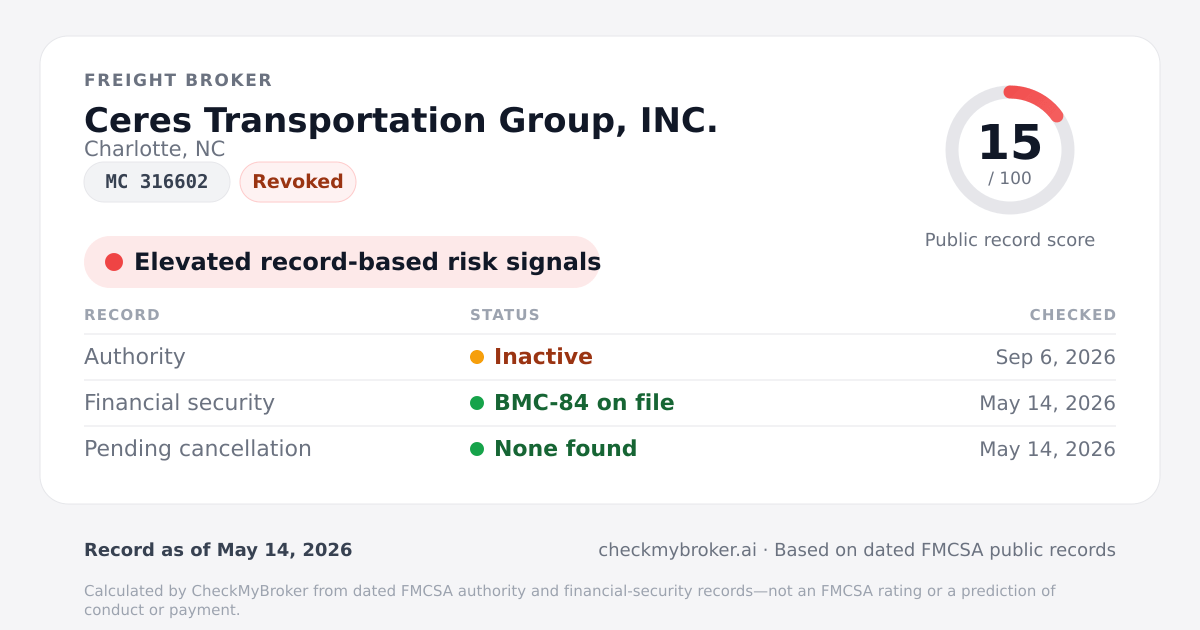
Task: Click the STATUS column header
Action: 505,315
